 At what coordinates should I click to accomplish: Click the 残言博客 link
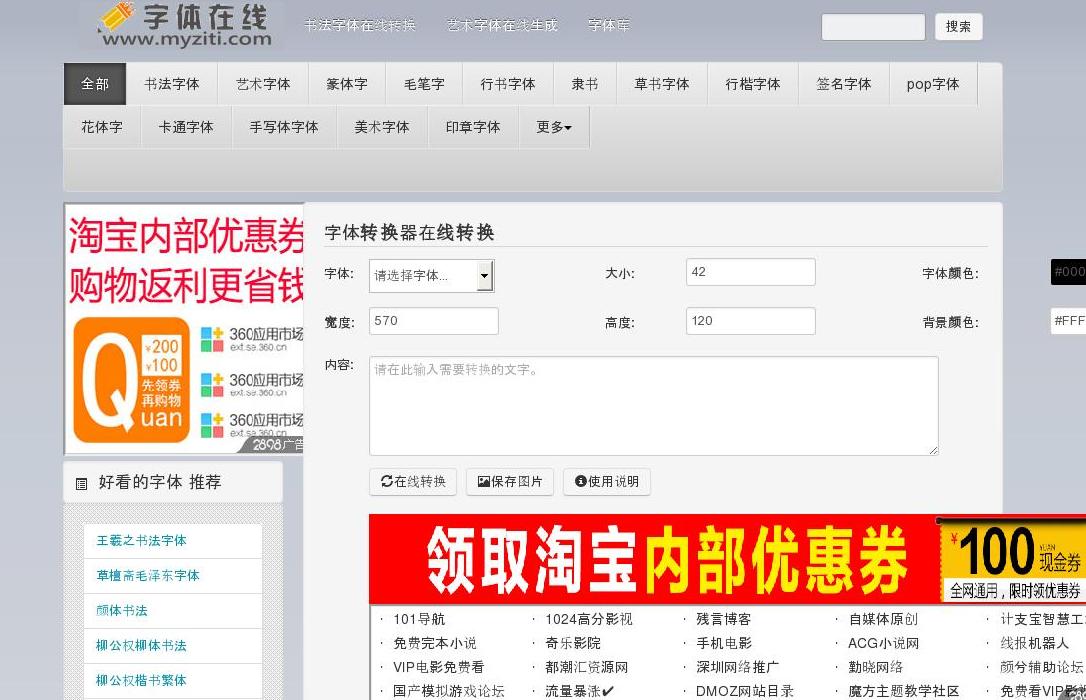(x=723, y=619)
